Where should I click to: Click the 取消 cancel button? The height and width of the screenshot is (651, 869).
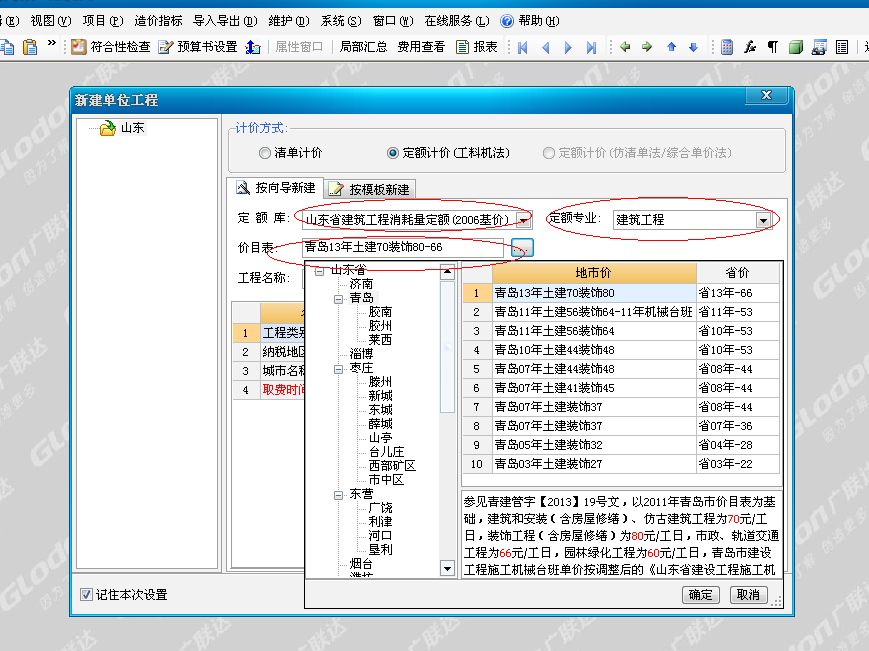749,594
